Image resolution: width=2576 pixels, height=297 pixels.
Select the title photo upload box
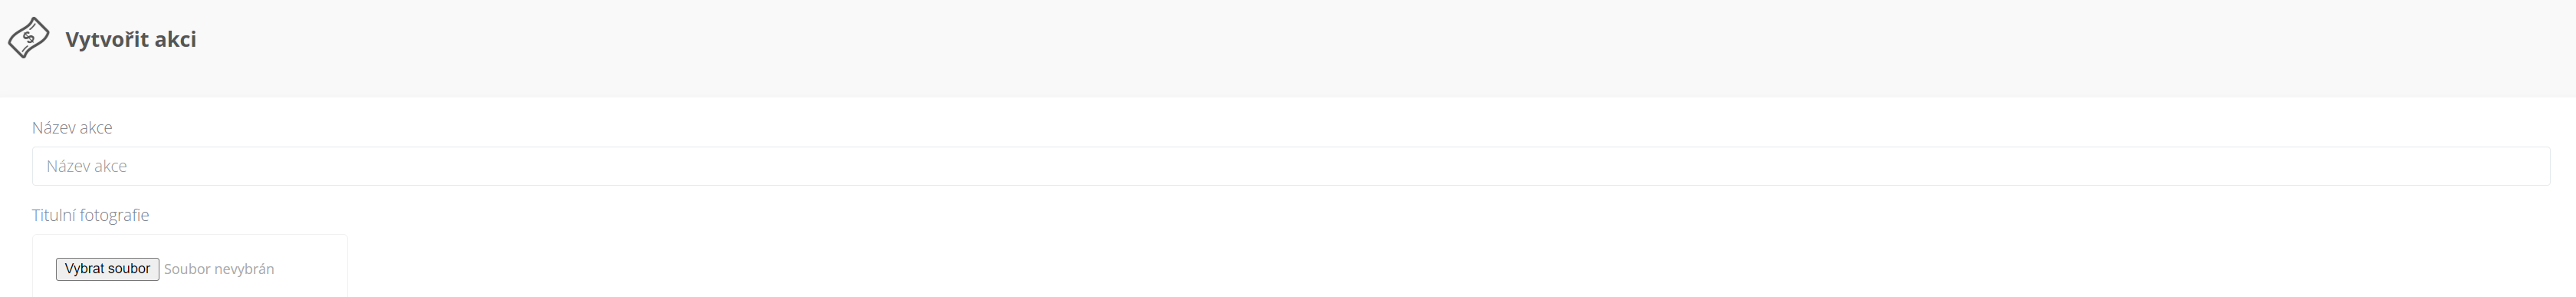click(190, 266)
